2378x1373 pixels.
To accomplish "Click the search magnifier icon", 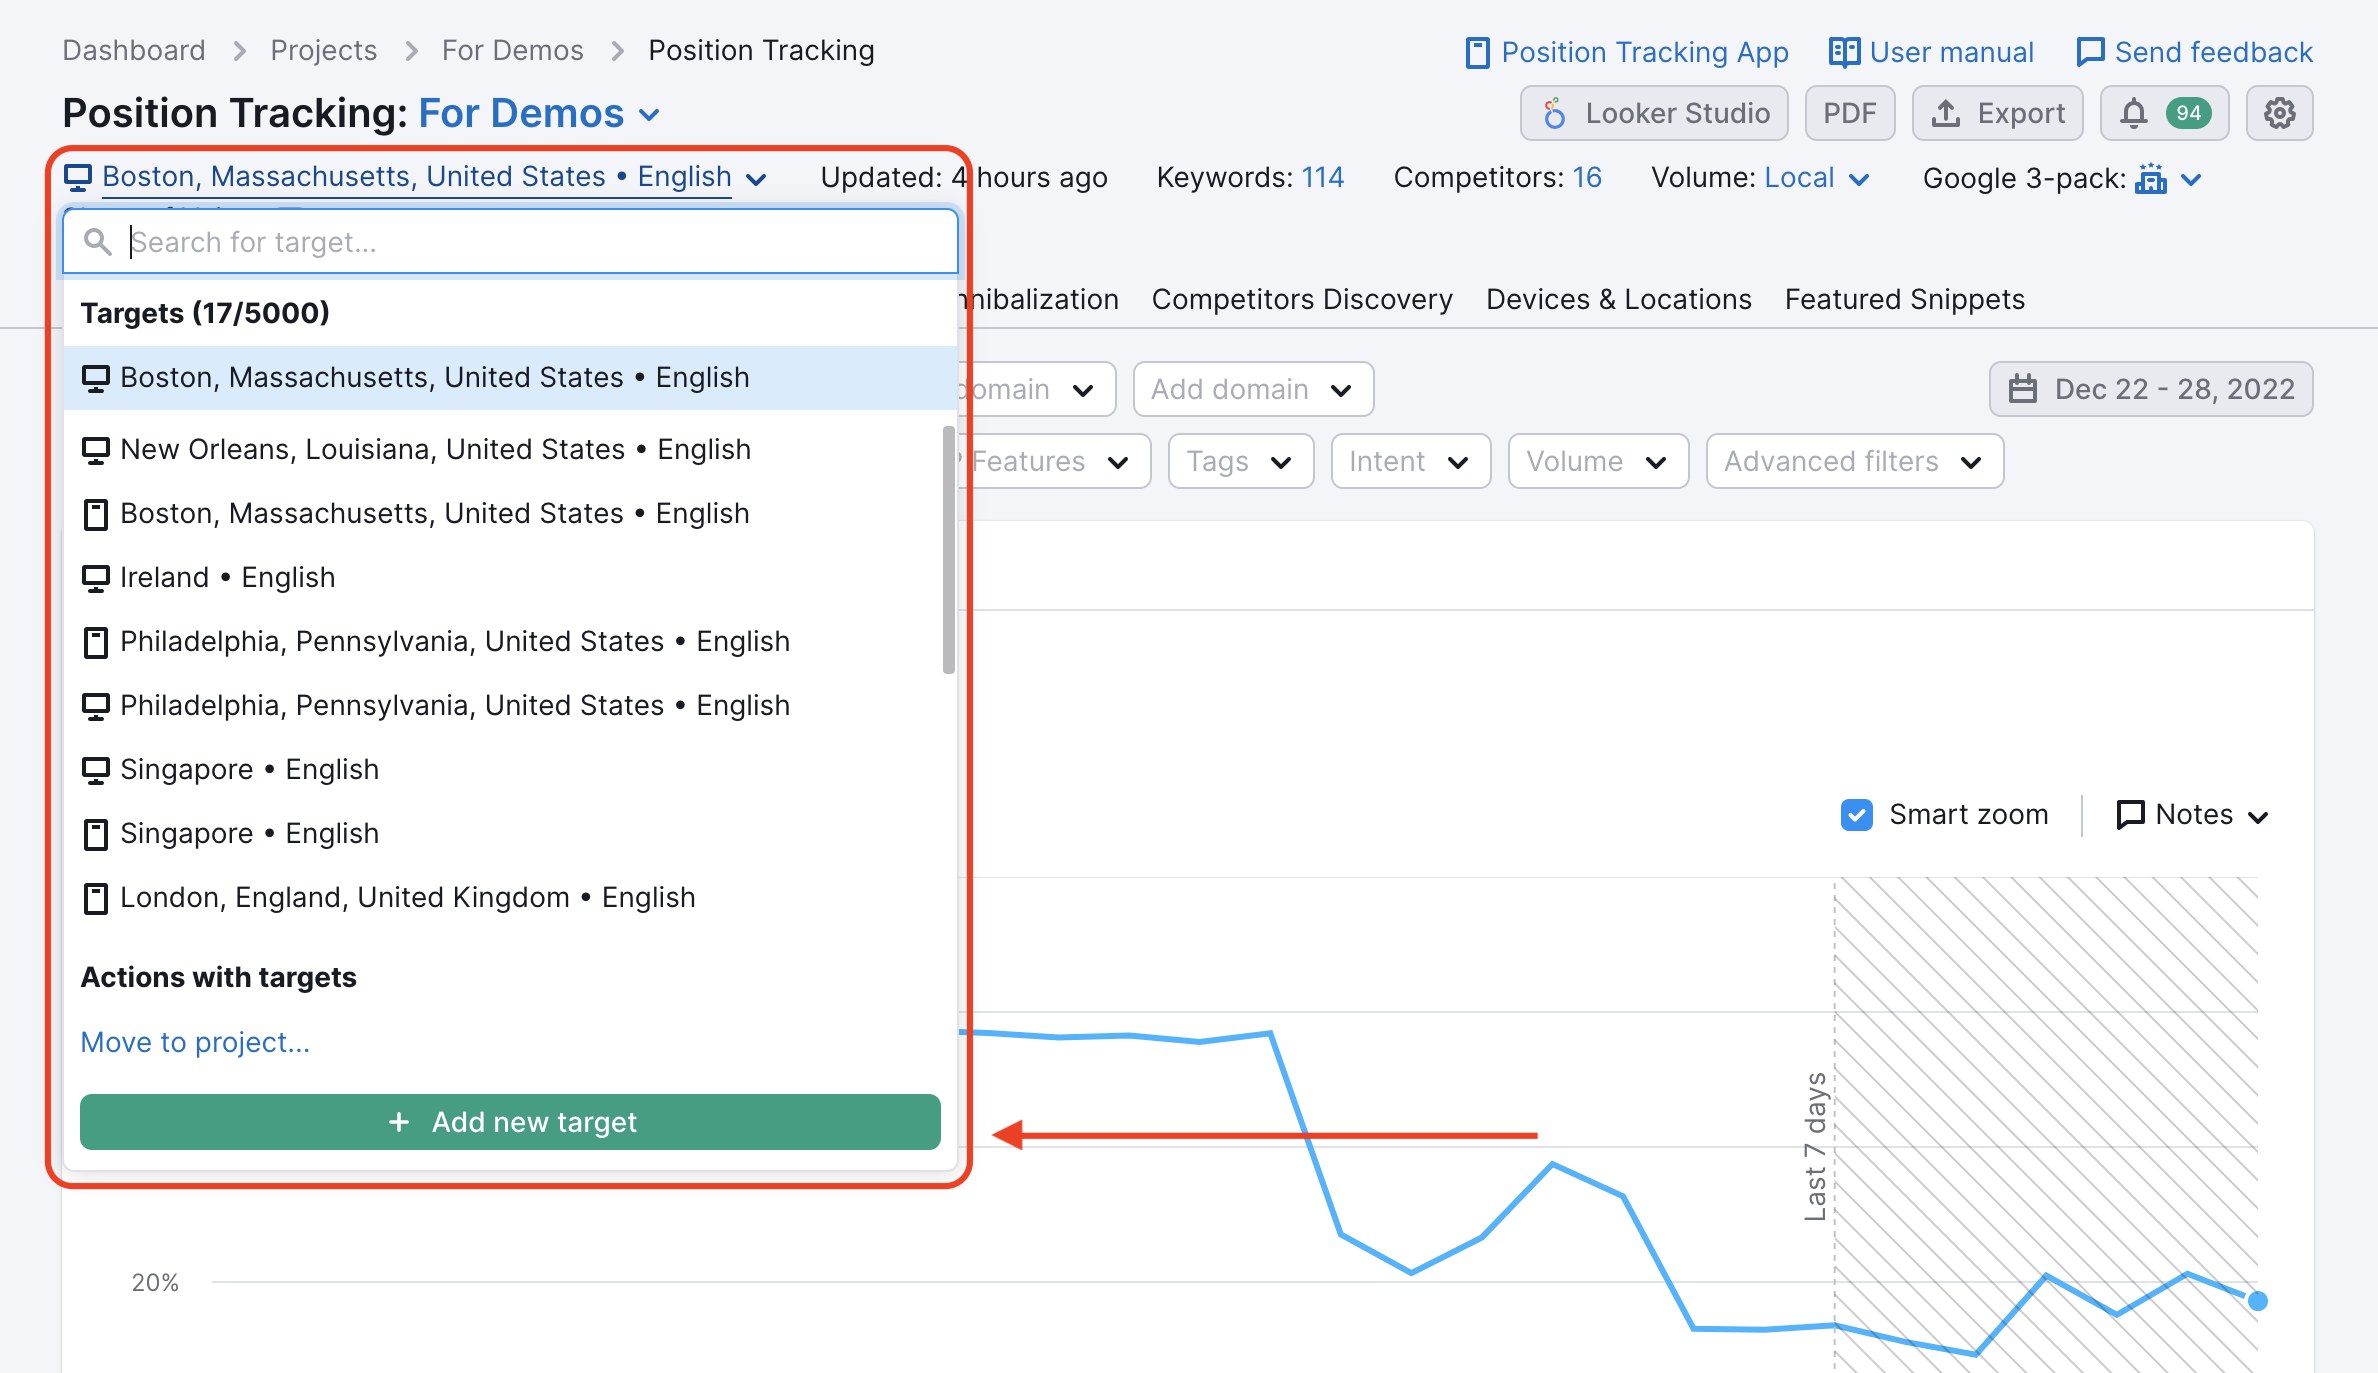I will 97,242.
